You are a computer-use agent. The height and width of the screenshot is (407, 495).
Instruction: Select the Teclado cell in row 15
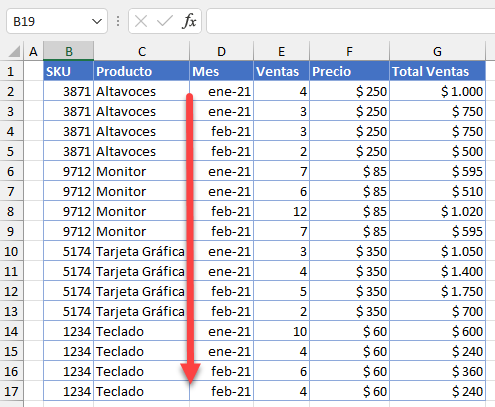point(142,351)
